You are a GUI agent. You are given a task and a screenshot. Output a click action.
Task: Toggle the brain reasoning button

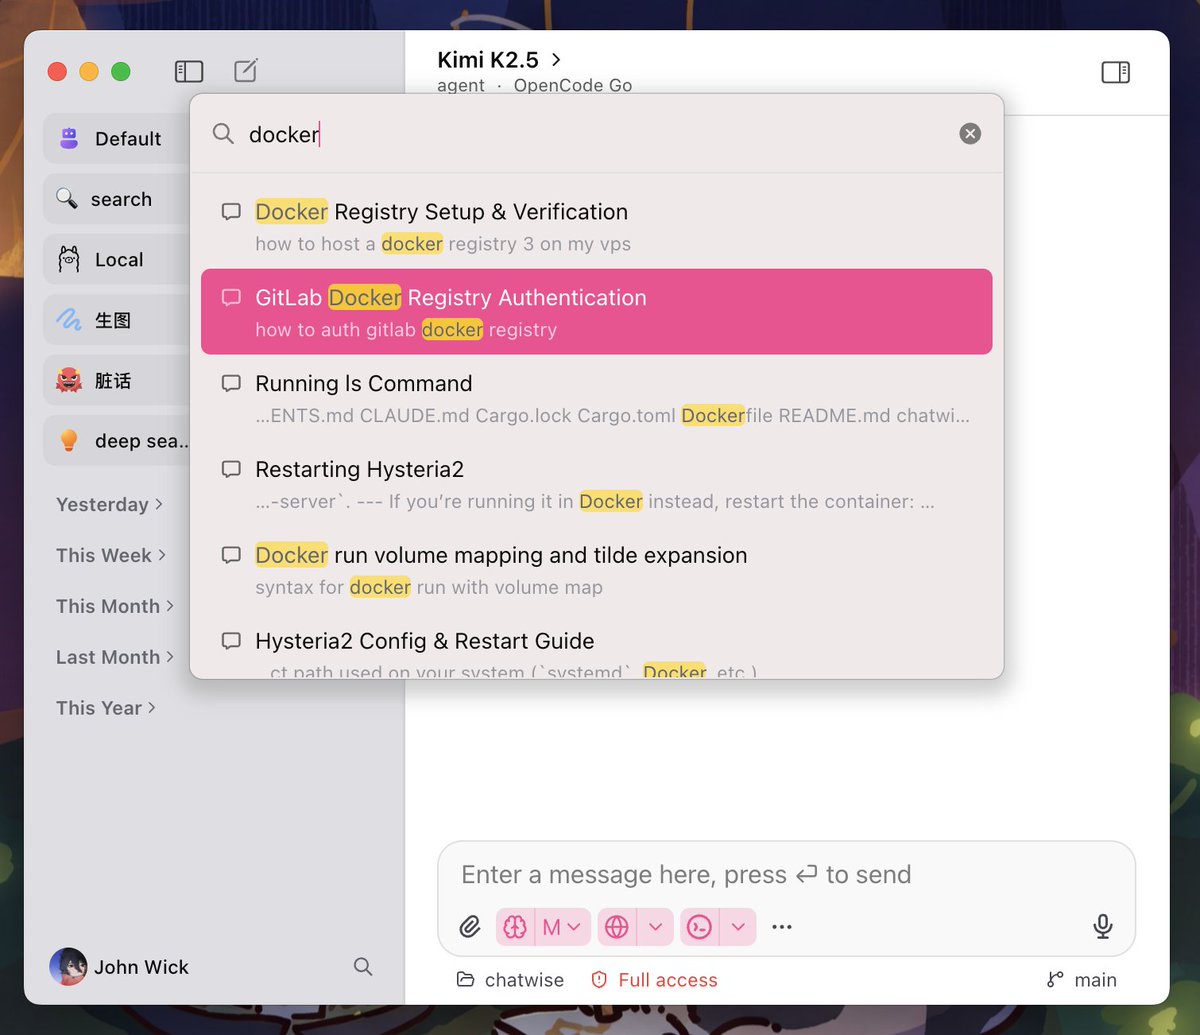point(516,927)
